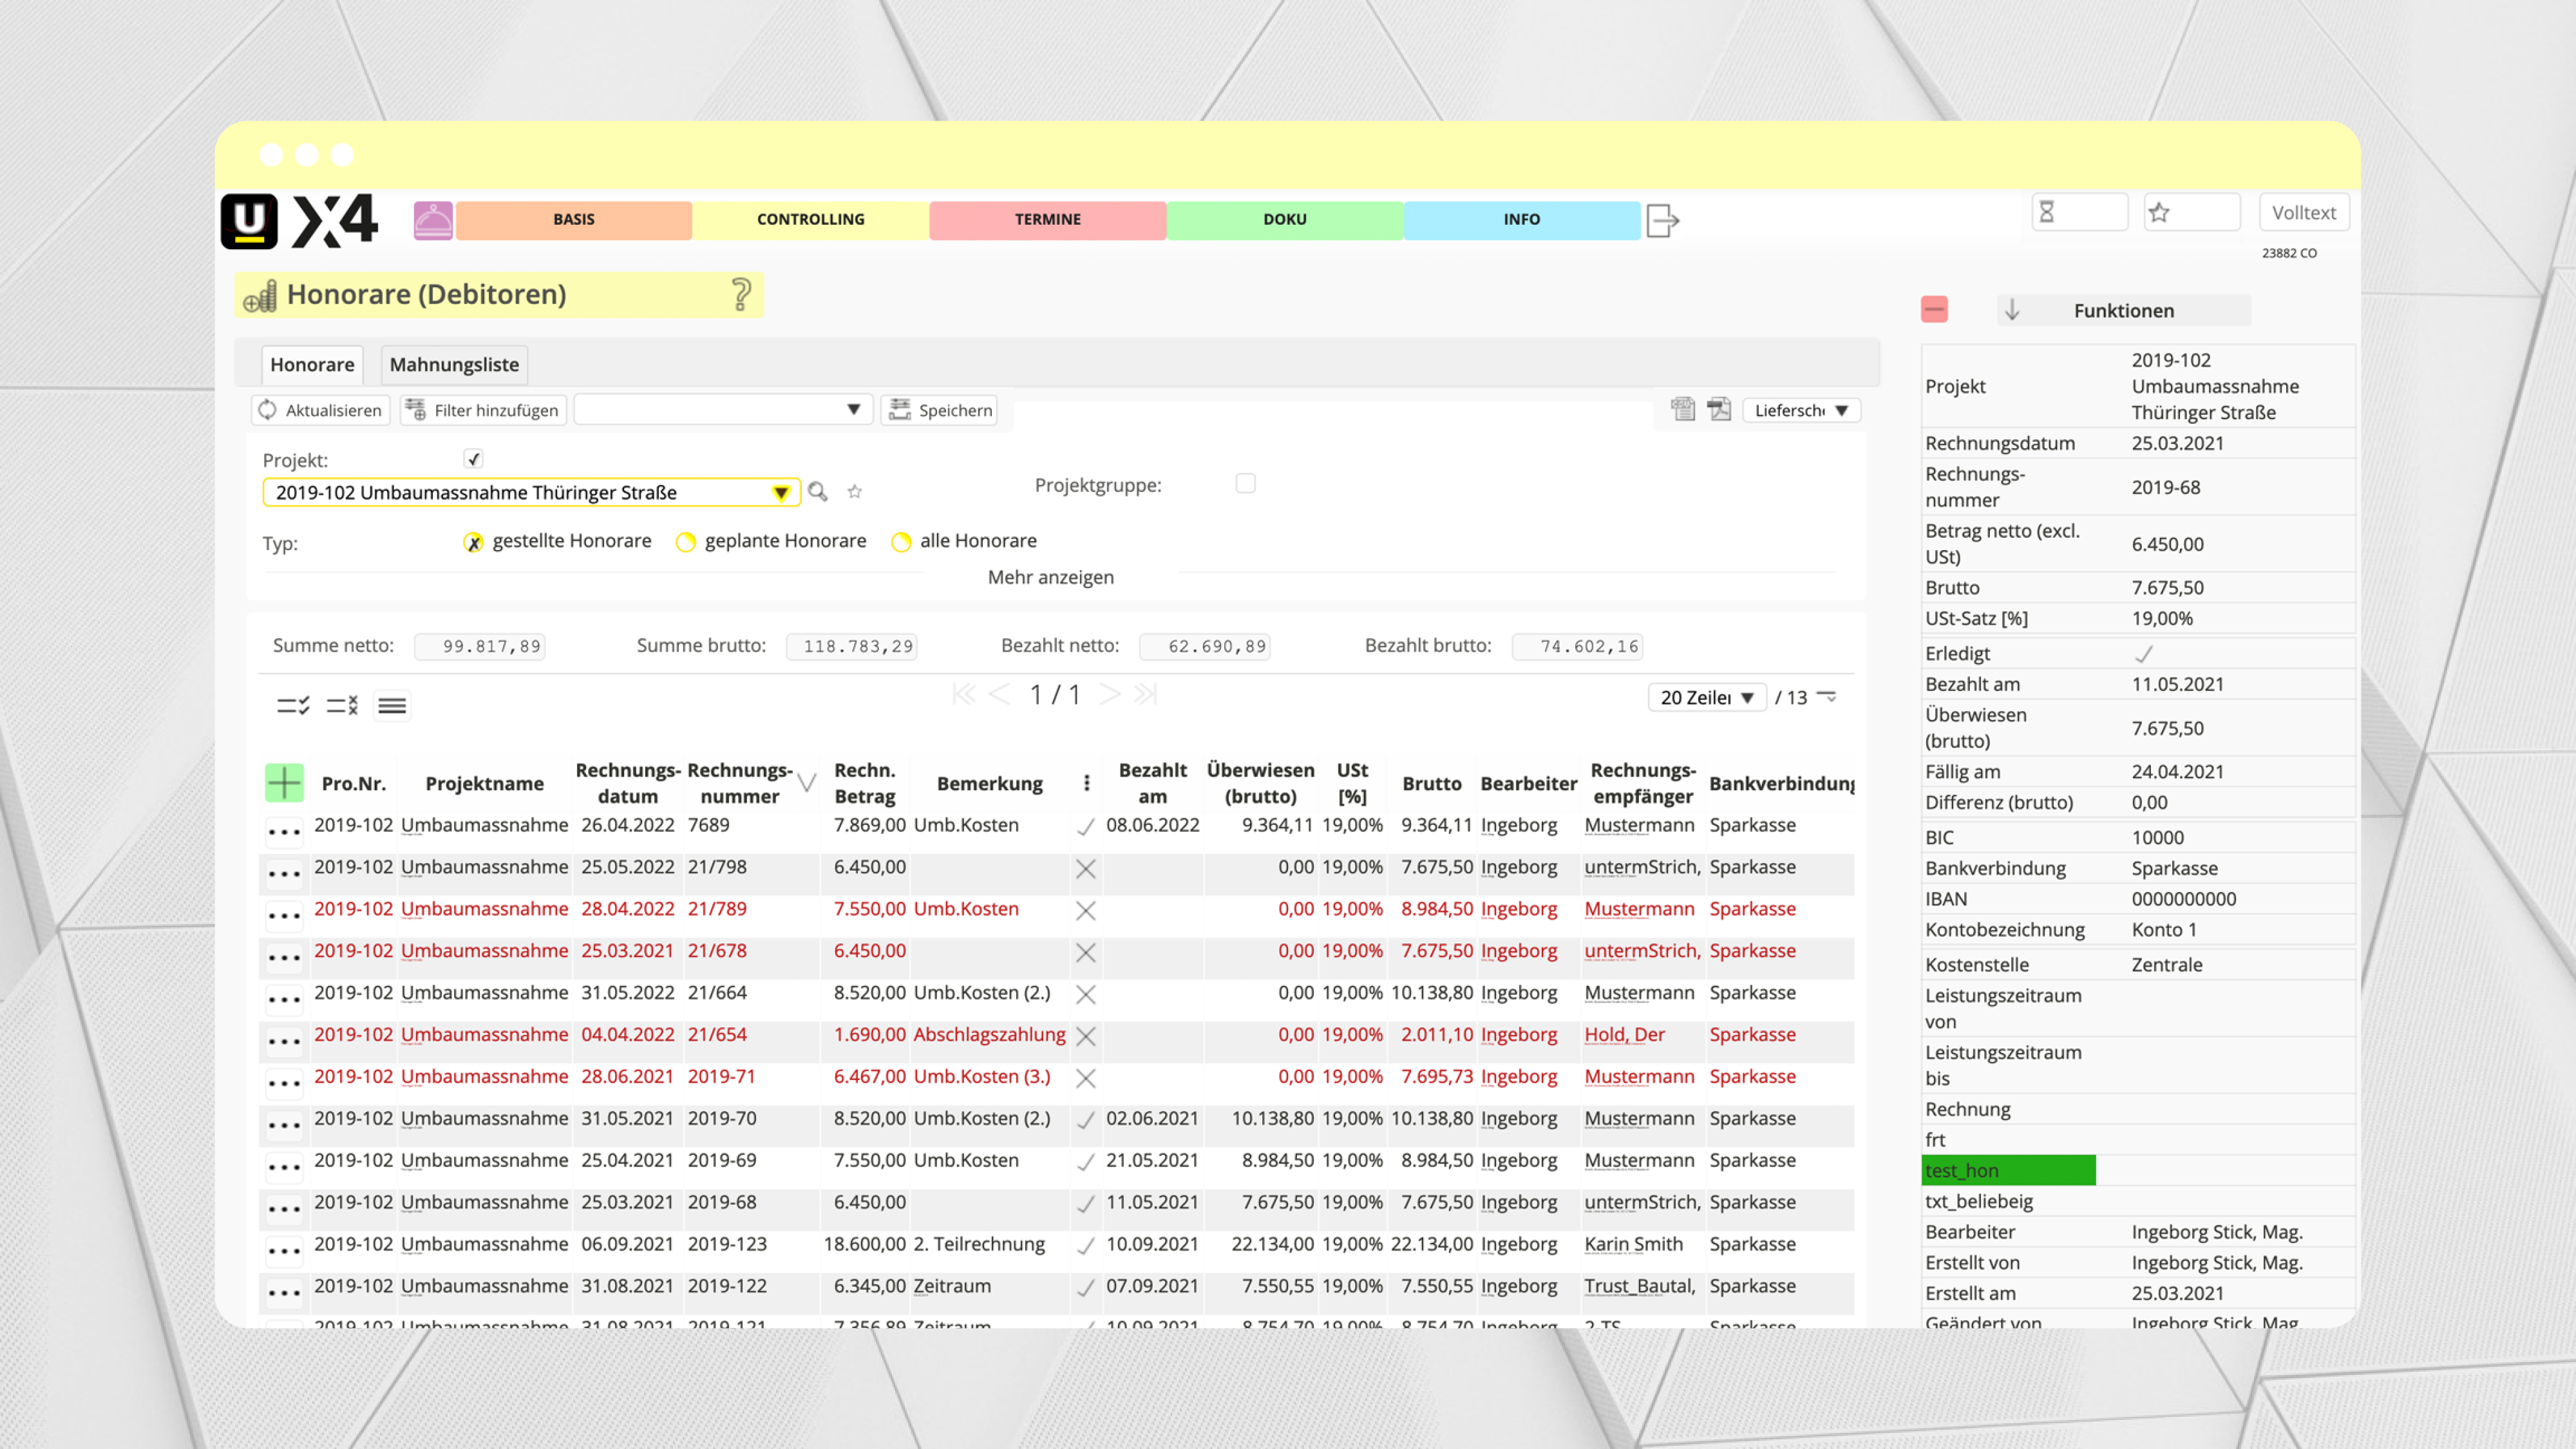Click the Mehr anzeigen link
Viewport: 2576px width, 1449px height.
tap(1050, 577)
